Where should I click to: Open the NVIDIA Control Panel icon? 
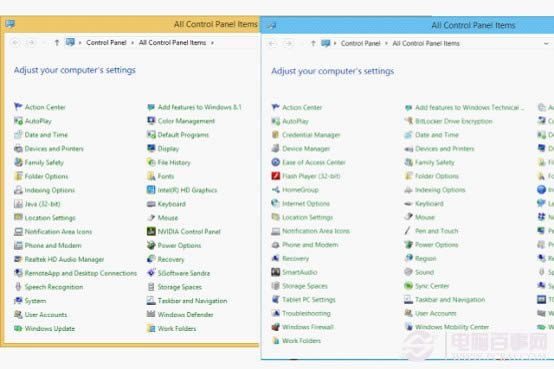pos(151,232)
